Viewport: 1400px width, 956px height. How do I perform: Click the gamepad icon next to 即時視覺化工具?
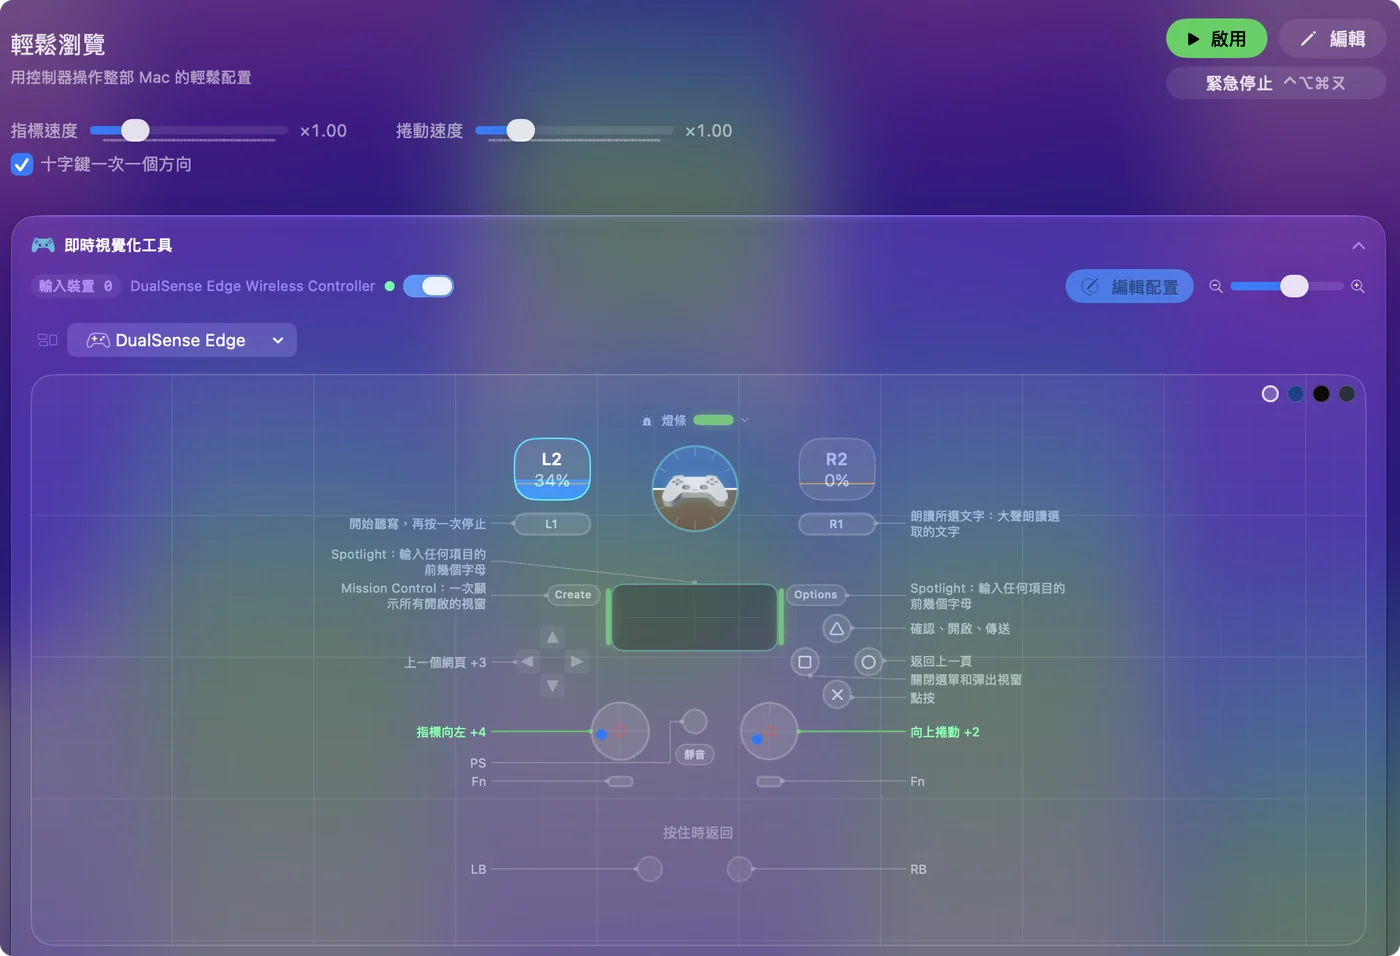coord(43,245)
